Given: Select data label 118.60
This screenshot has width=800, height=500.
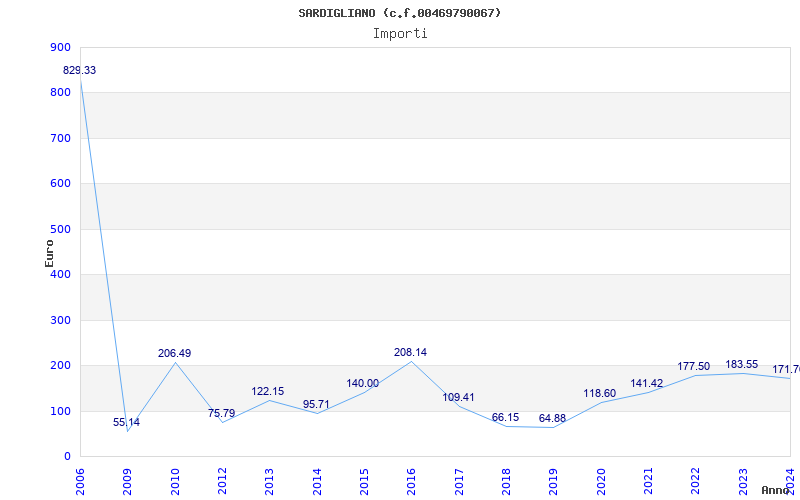Looking at the screenshot, I should click(599, 393).
